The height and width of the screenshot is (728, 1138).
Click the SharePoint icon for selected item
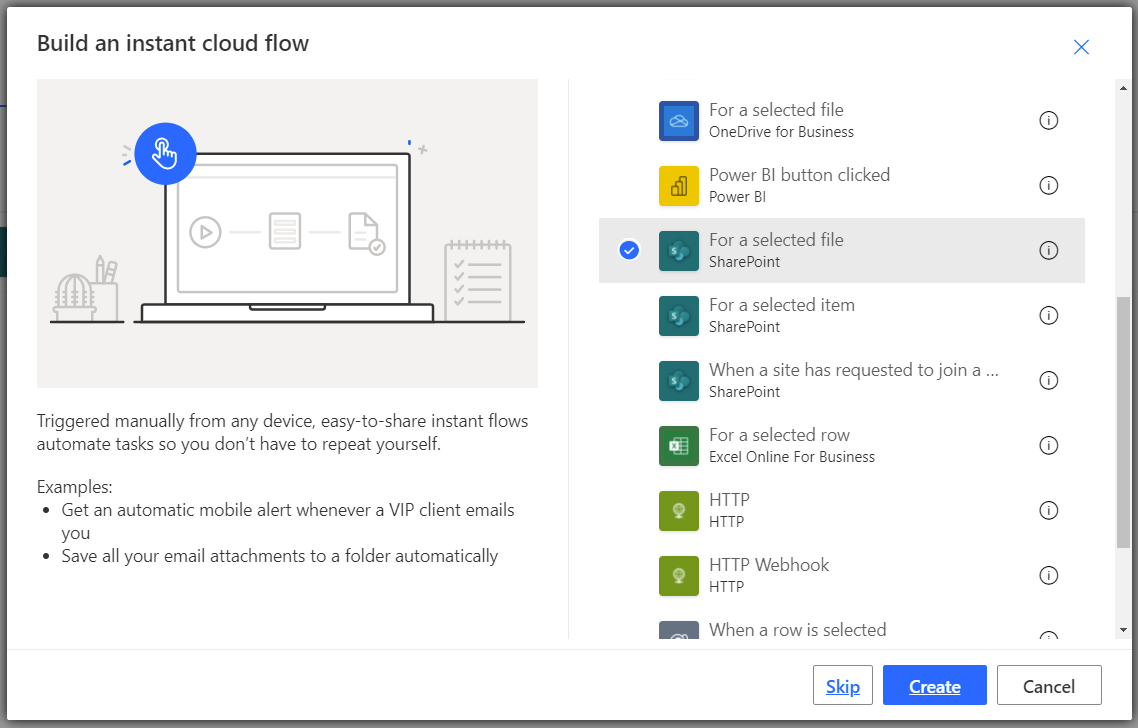pyautogui.click(x=679, y=316)
